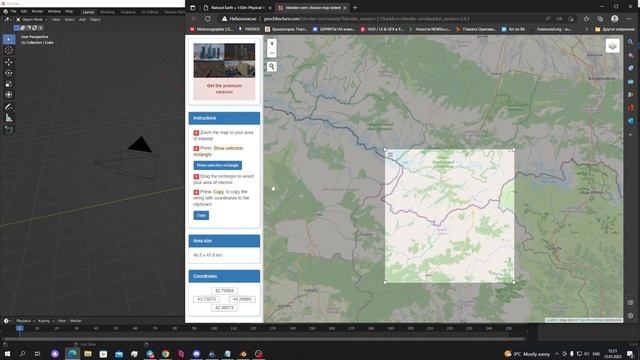Screen dimensions: 640x360
Task: Open Microsoft Edge from the taskbar
Action: 72,354
